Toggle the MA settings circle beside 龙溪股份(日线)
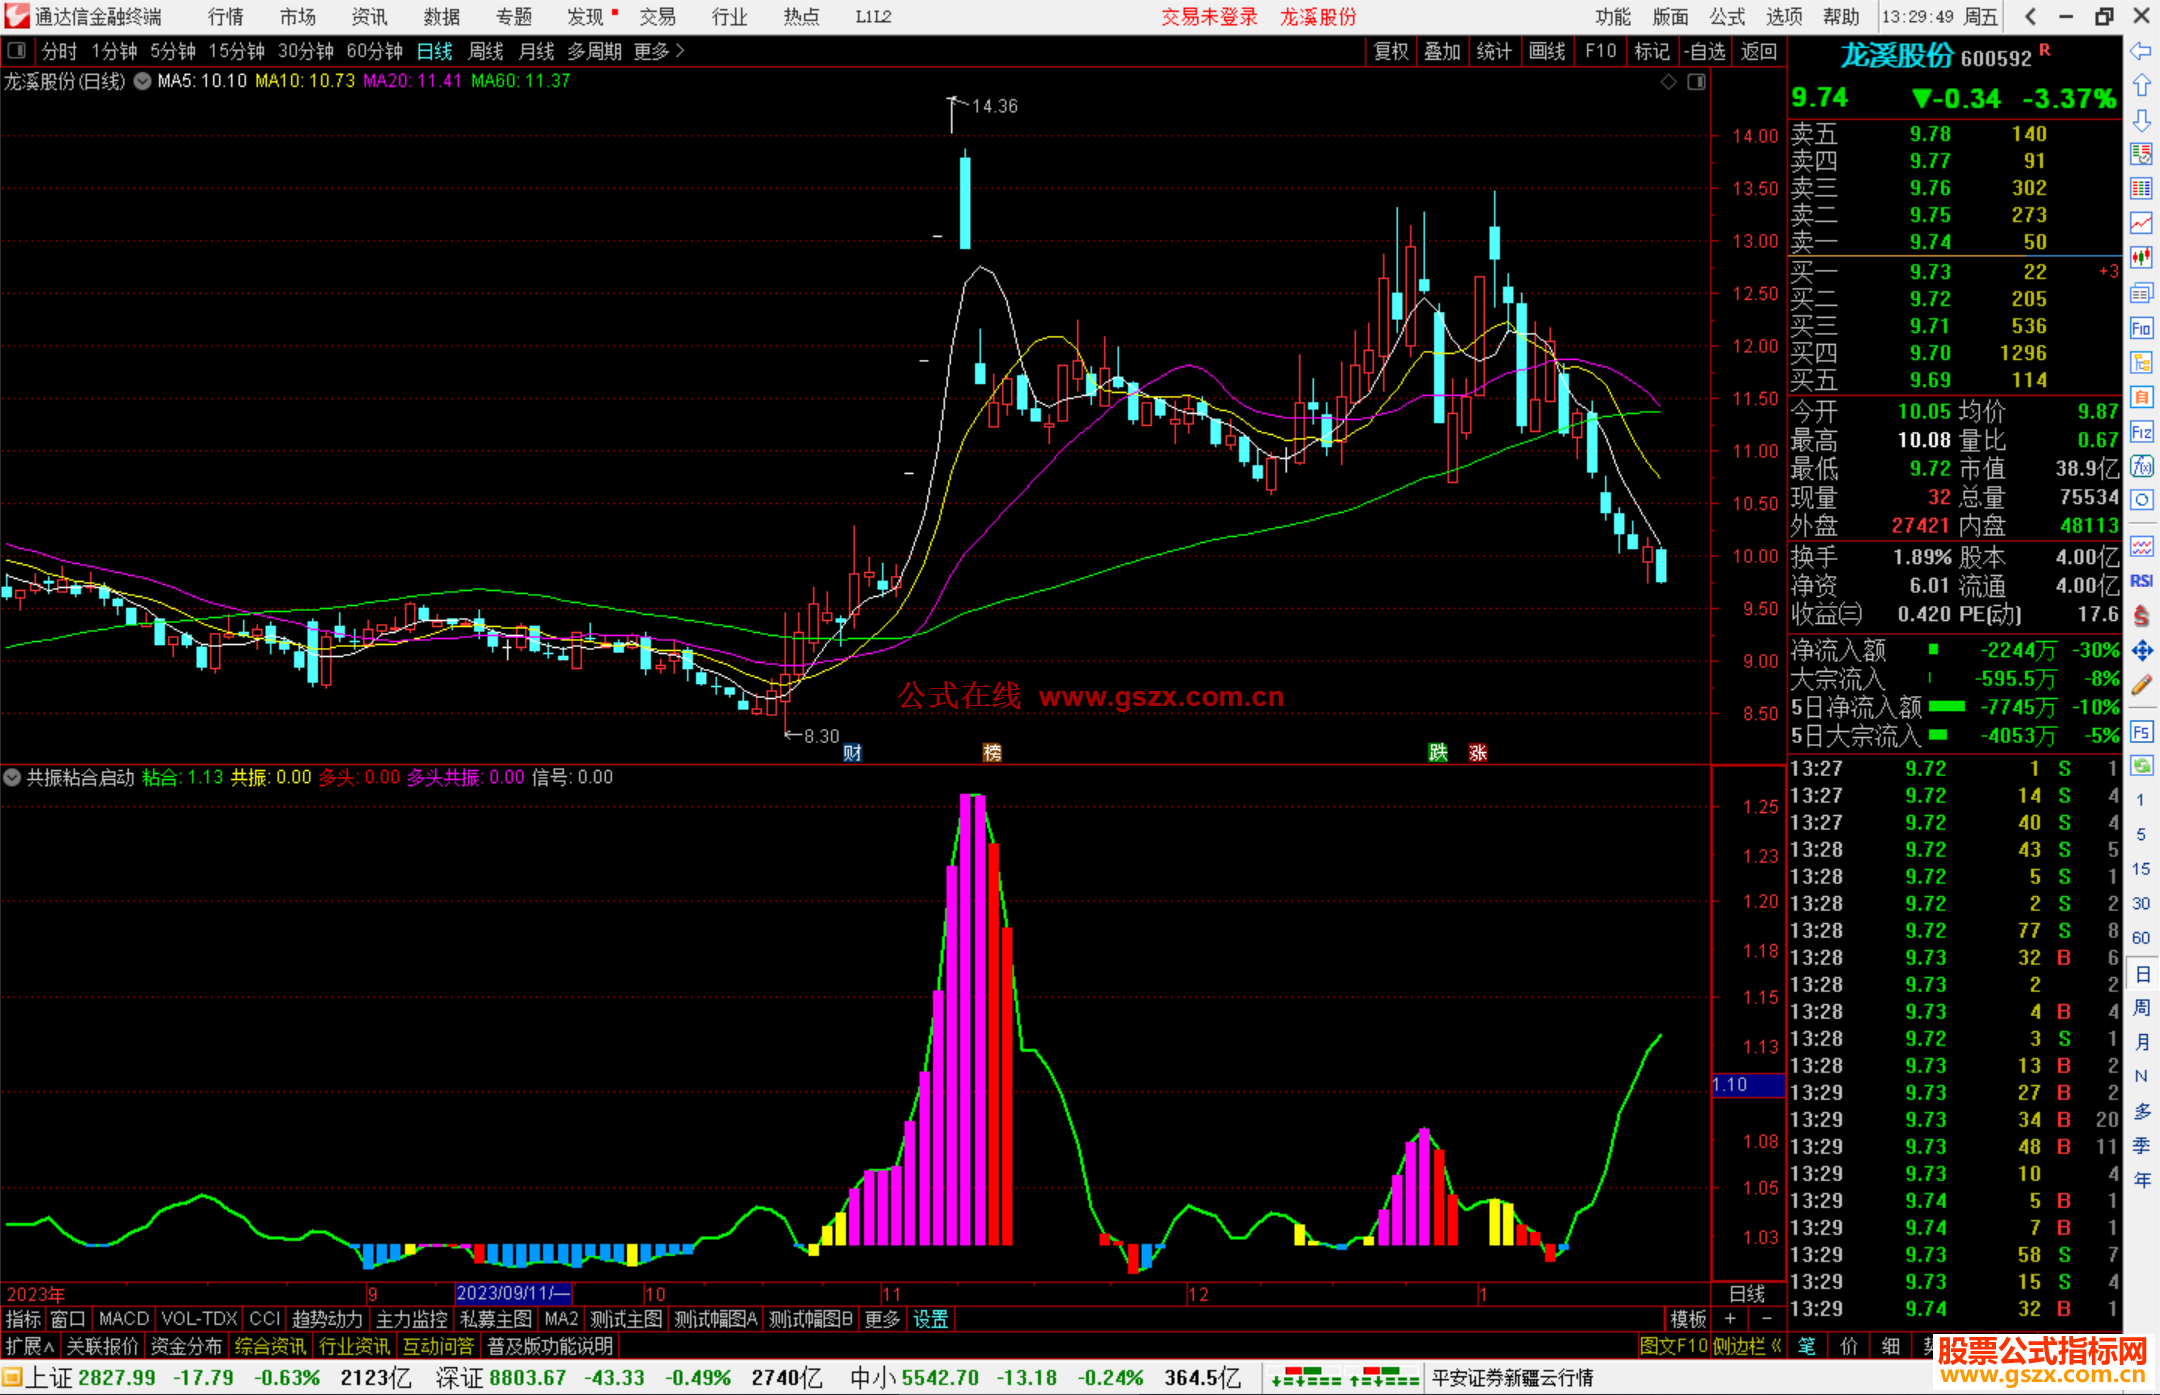This screenshot has height=1395, width=2160. [x=143, y=81]
